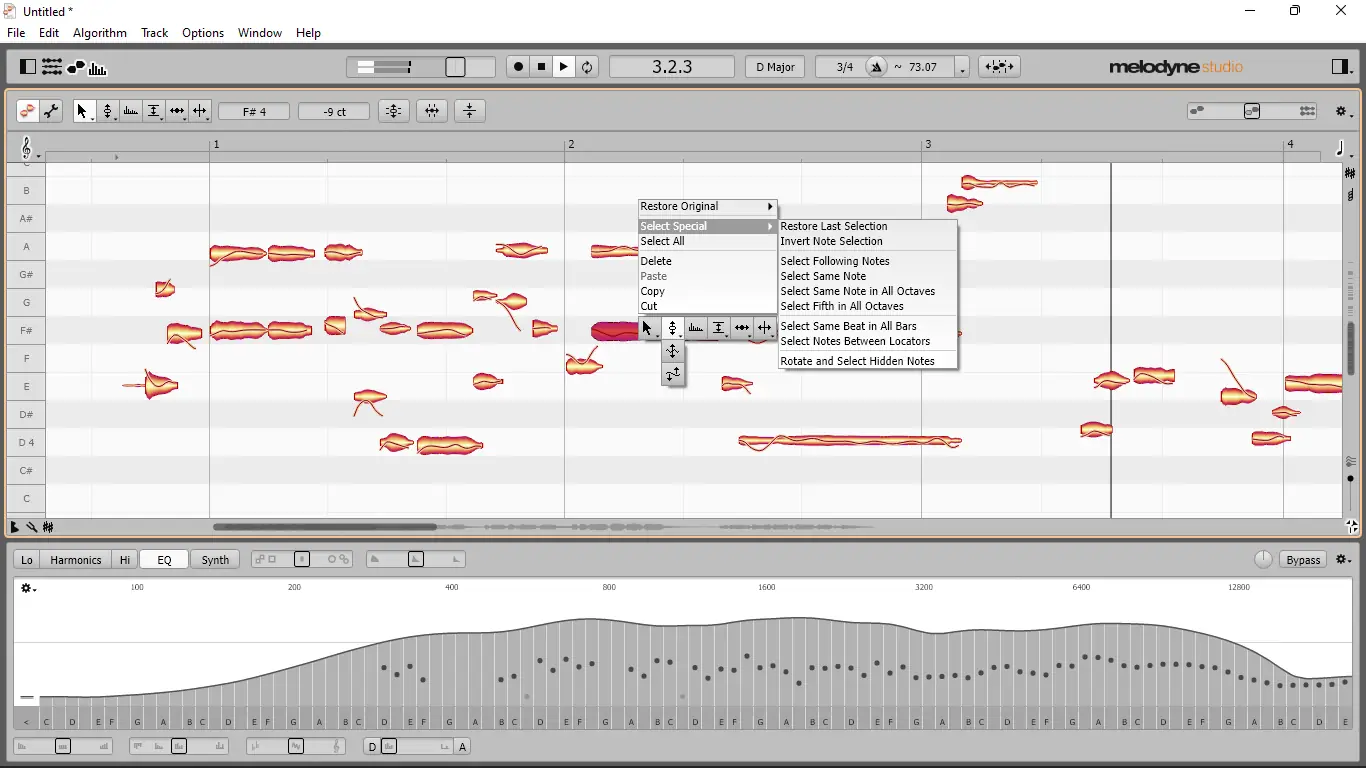Viewport: 1366px width, 768px height.
Task: Open the track list pane icon
Action: click(x=52, y=67)
